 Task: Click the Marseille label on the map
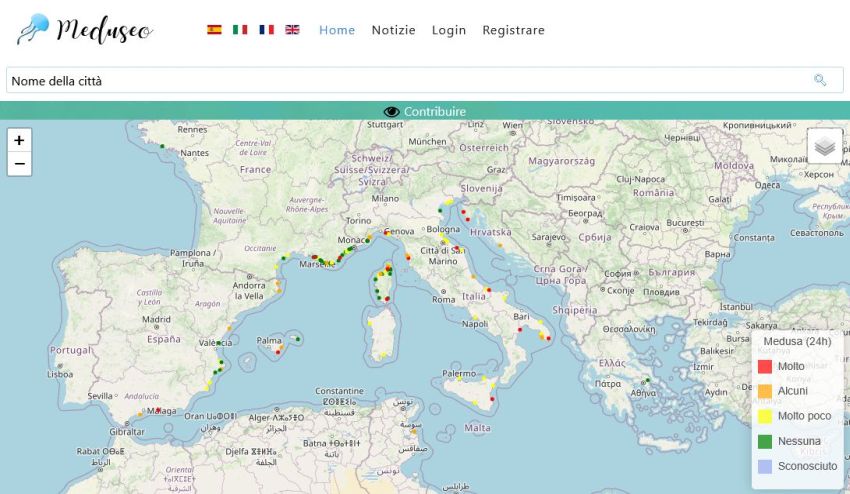pos(318,265)
